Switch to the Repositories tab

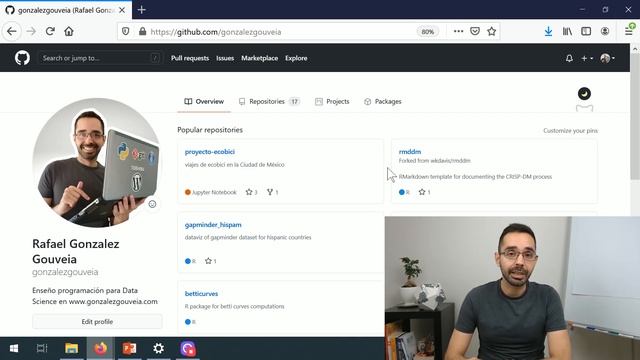[x=269, y=102]
